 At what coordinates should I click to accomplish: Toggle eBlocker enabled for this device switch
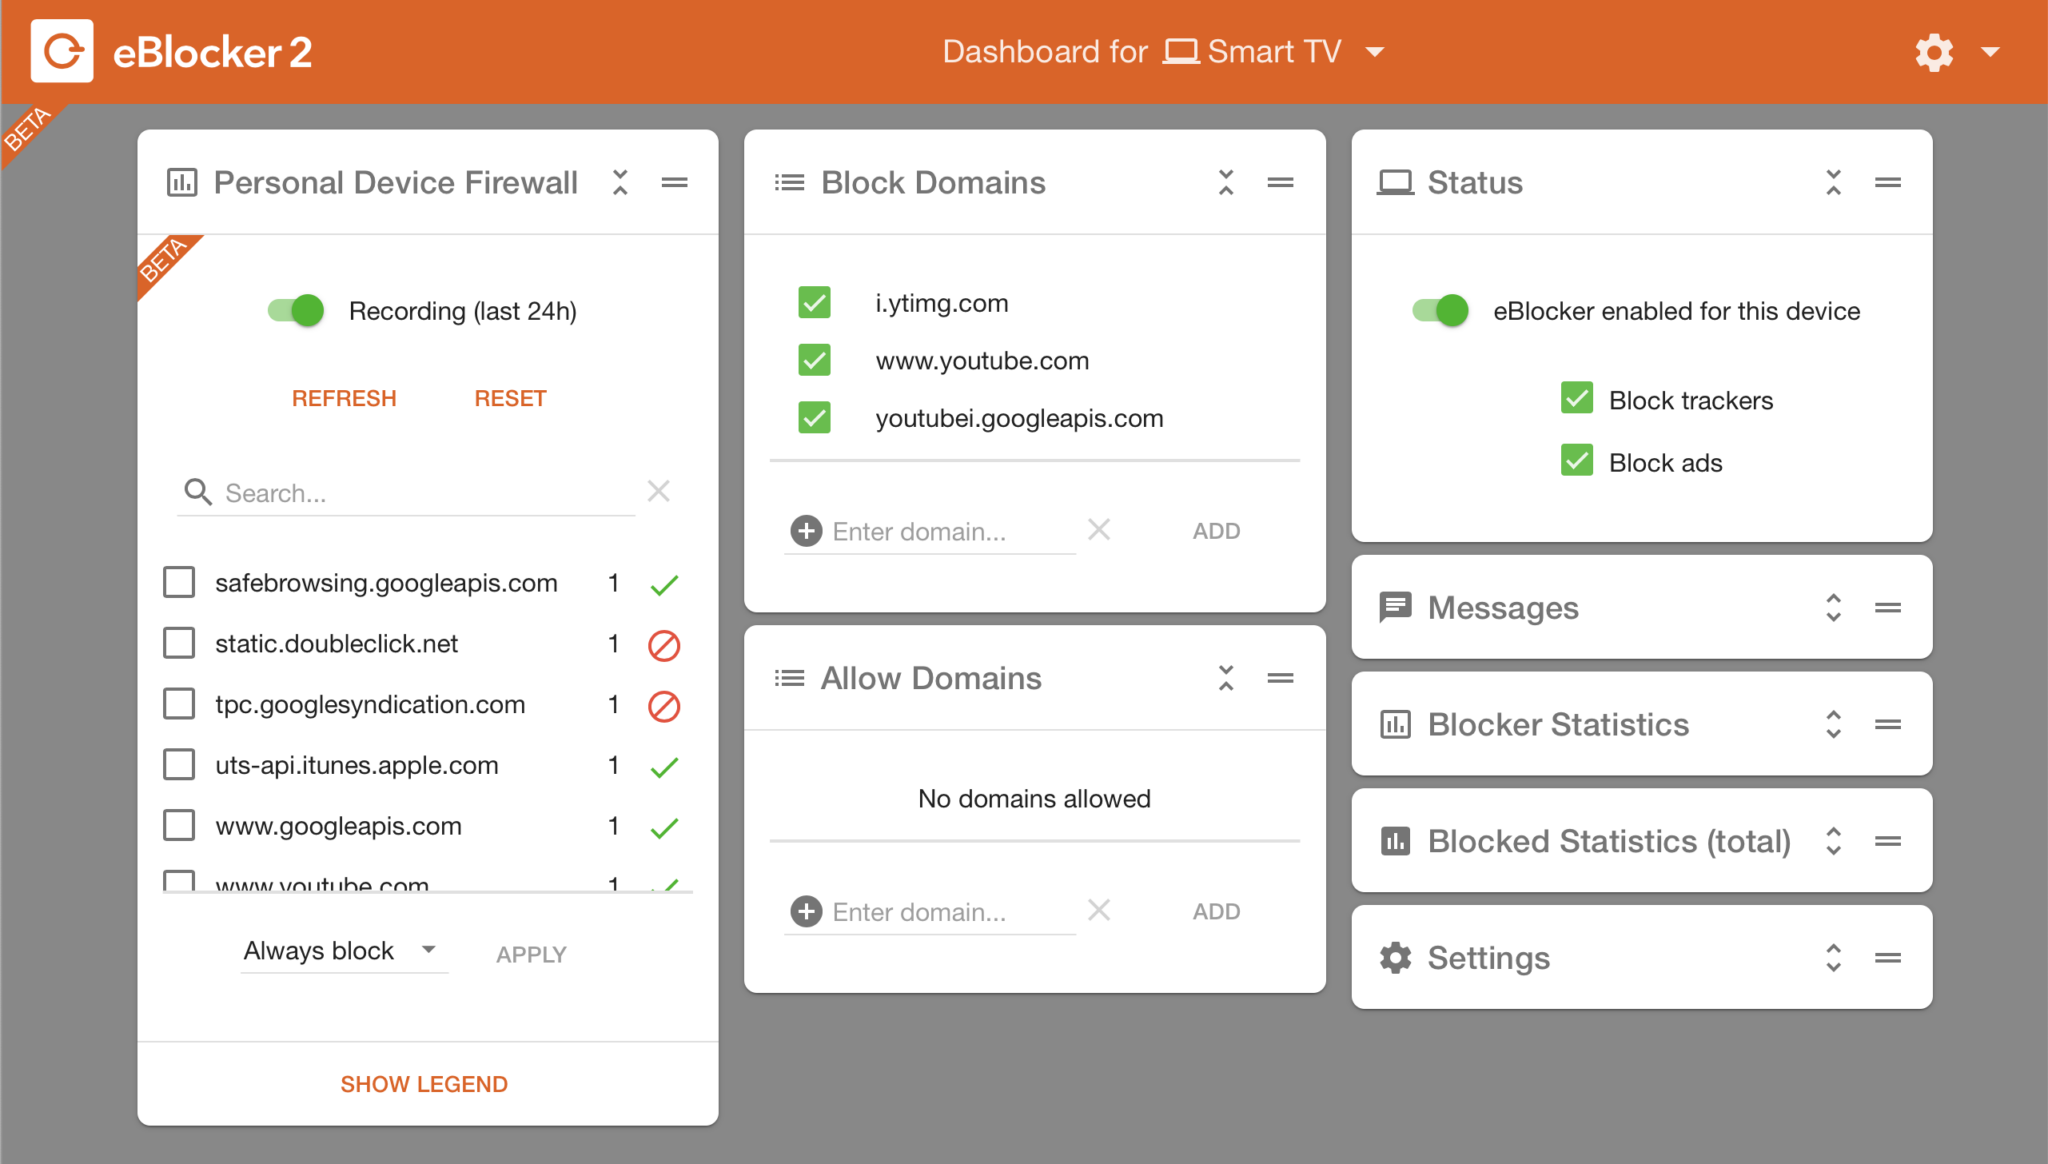tap(1438, 310)
